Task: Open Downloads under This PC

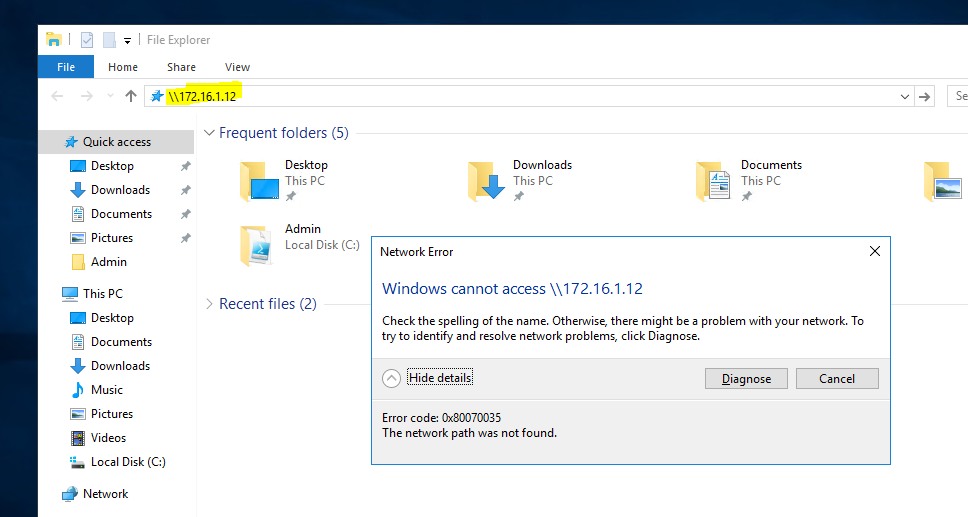Action: click(x=120, y=366)
